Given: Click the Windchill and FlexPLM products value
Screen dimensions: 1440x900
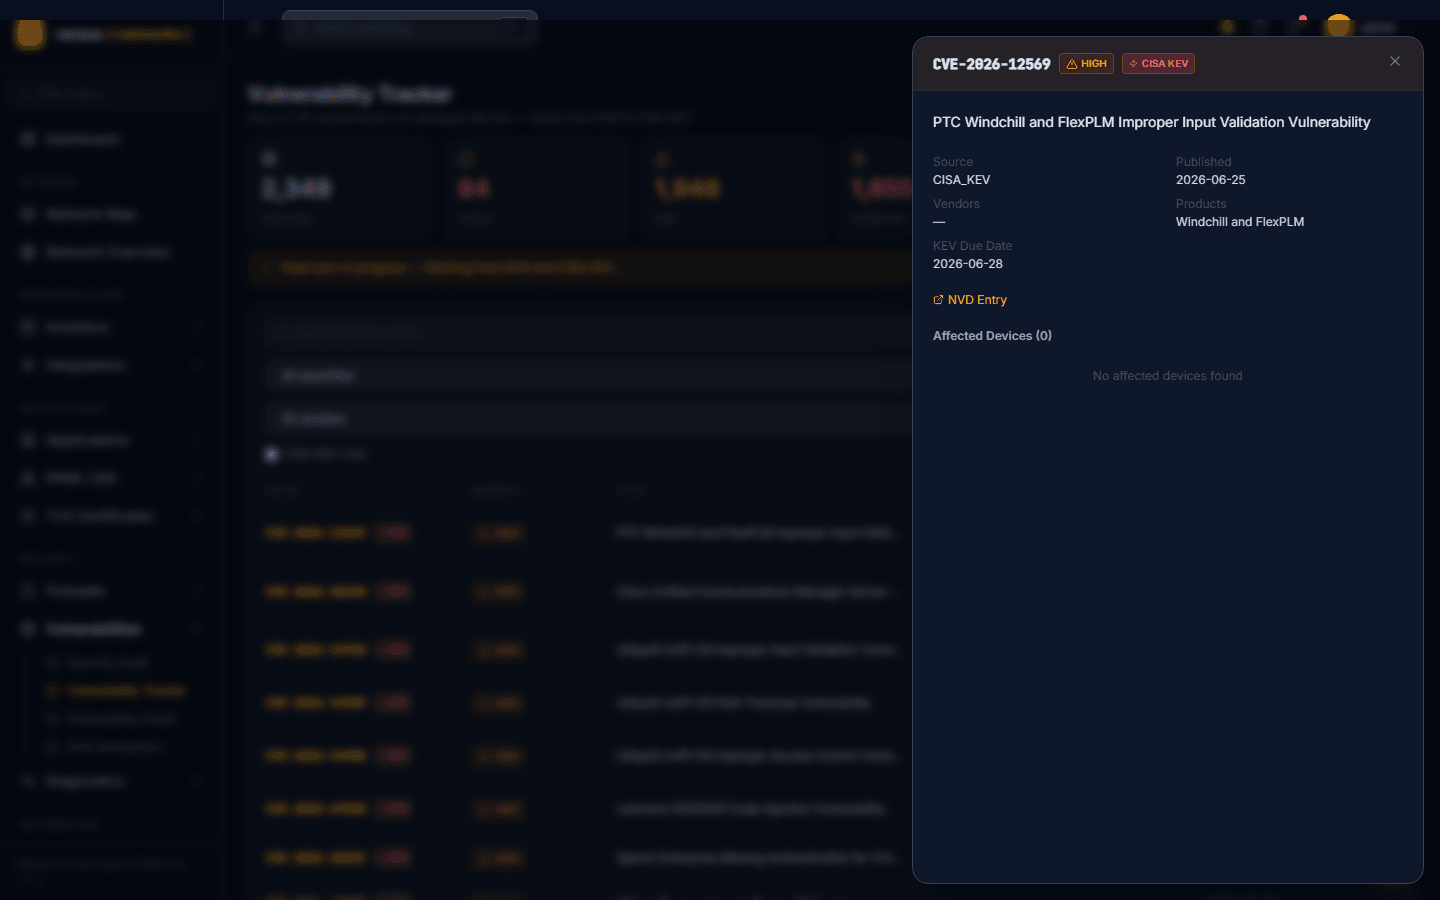Looking at the screenshot, I should tap(1240, 222).
